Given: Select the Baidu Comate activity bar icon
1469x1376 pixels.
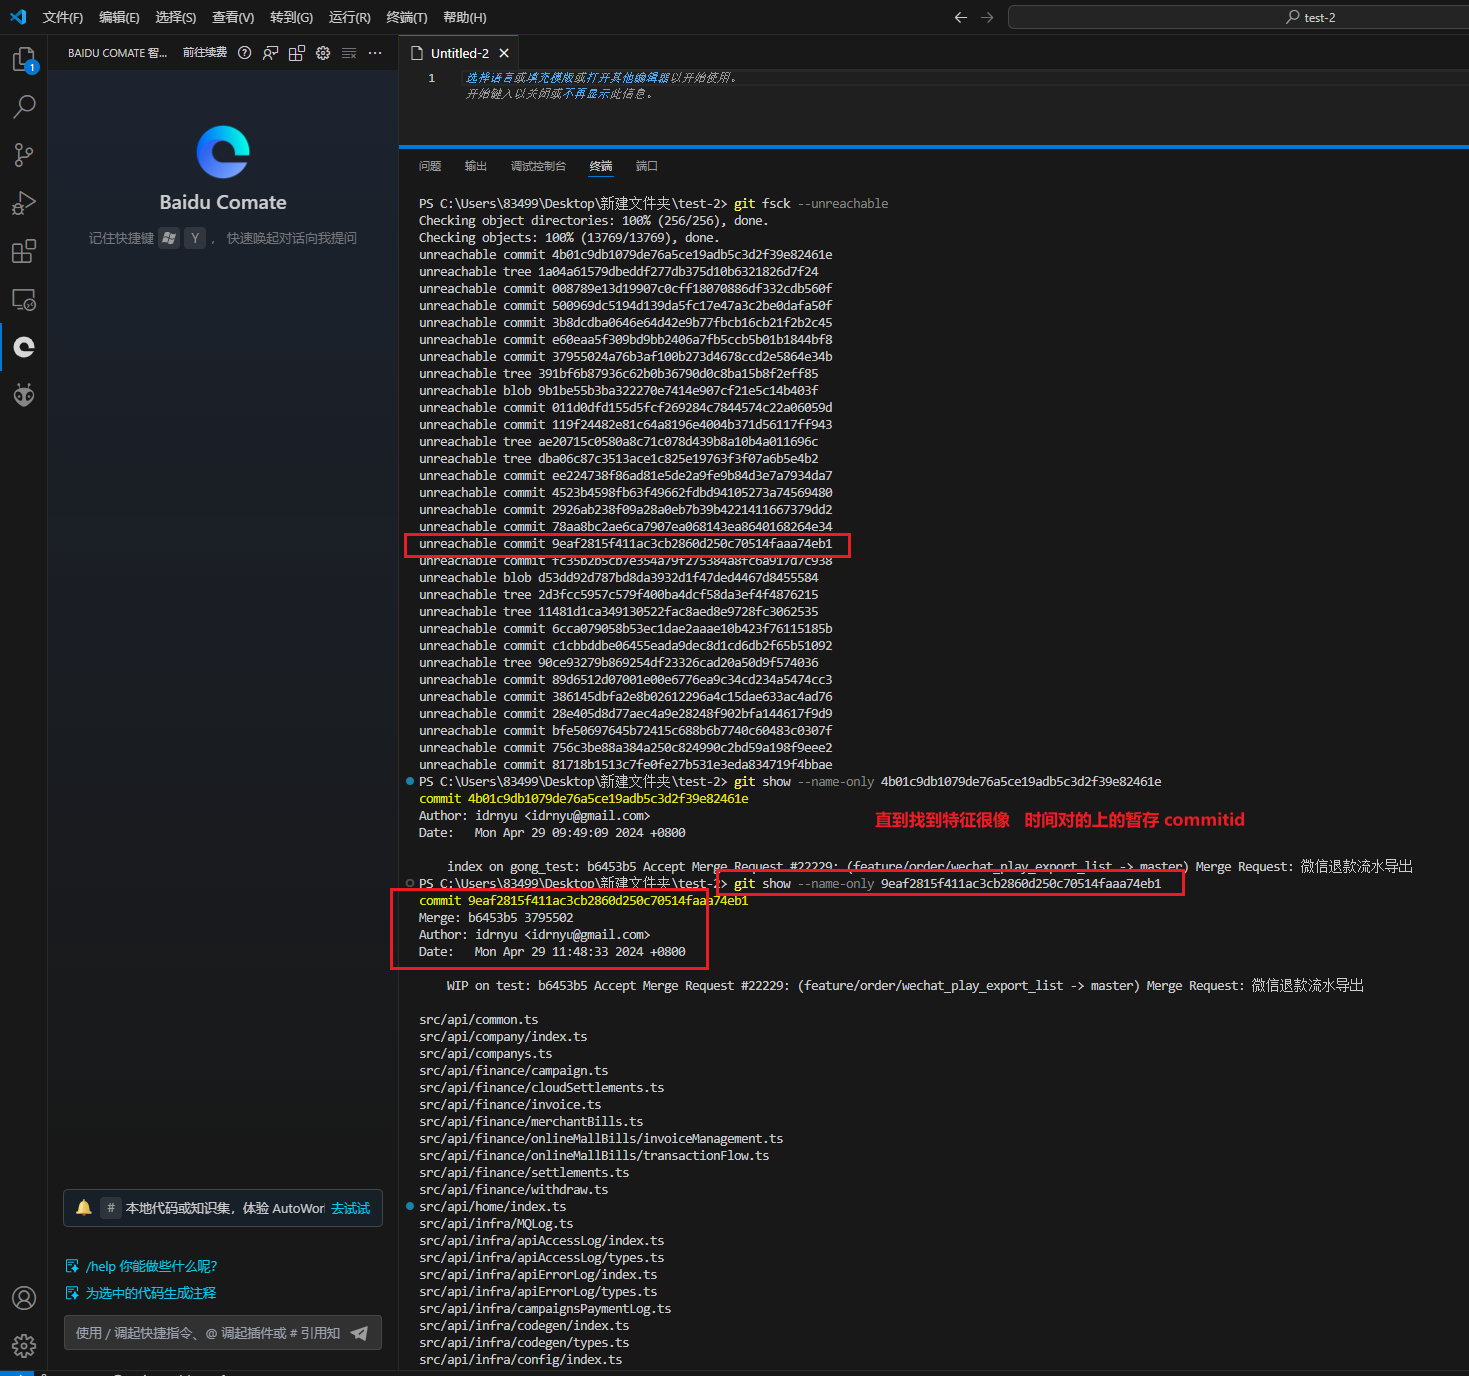Looking at the screenshot, I should (x=24, y=347).
